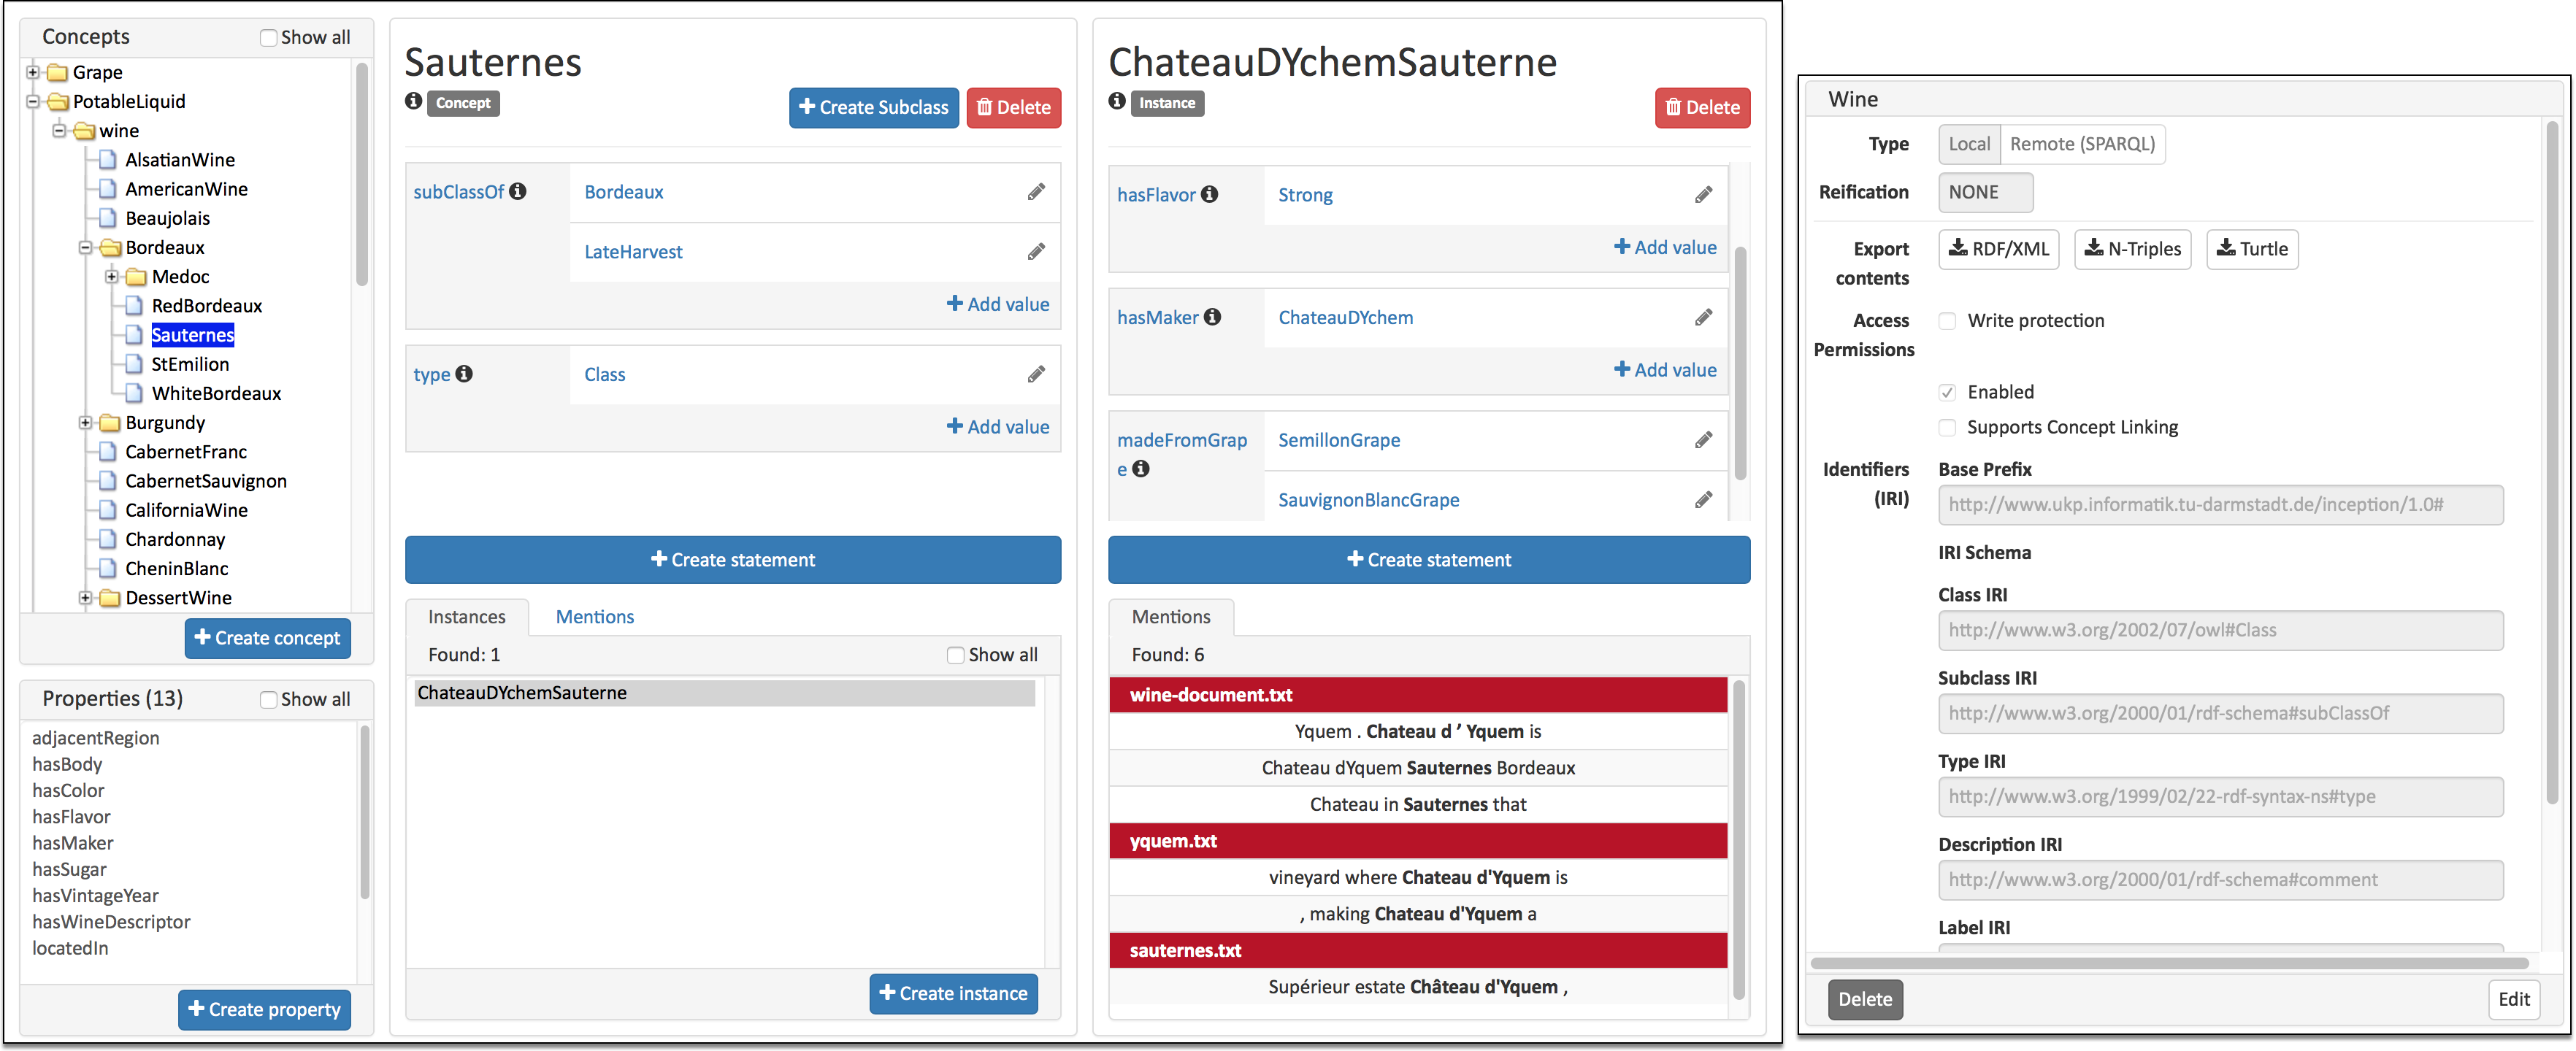
Task: Enable Write protection checkbox
Action: 1946,321
